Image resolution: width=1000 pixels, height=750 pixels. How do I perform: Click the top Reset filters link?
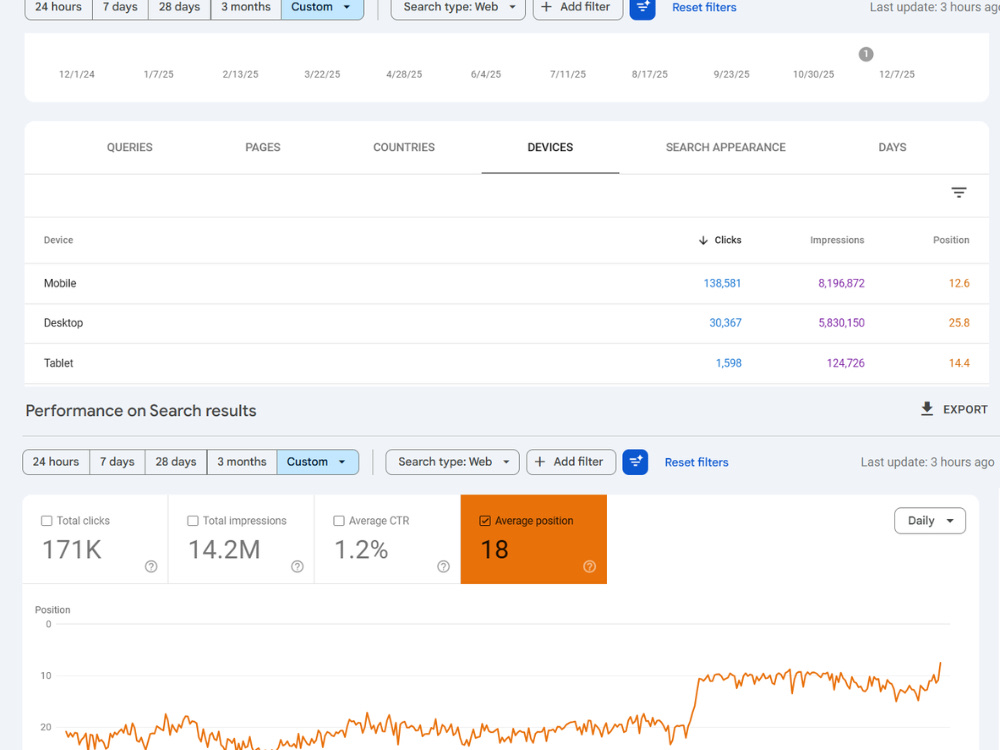[704, 8]
